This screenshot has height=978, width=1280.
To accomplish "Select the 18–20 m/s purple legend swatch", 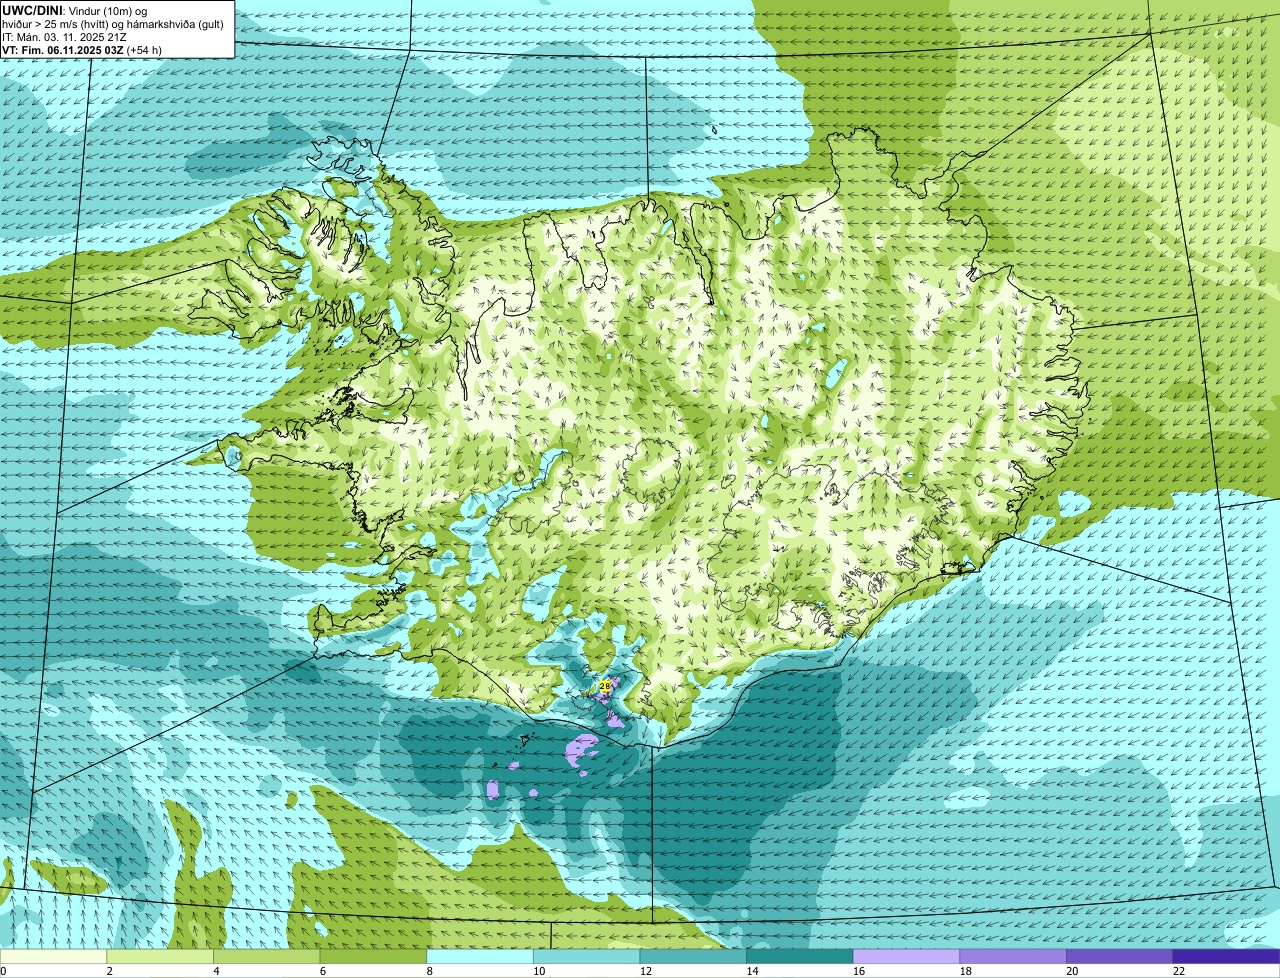I will pos(1013,956).
